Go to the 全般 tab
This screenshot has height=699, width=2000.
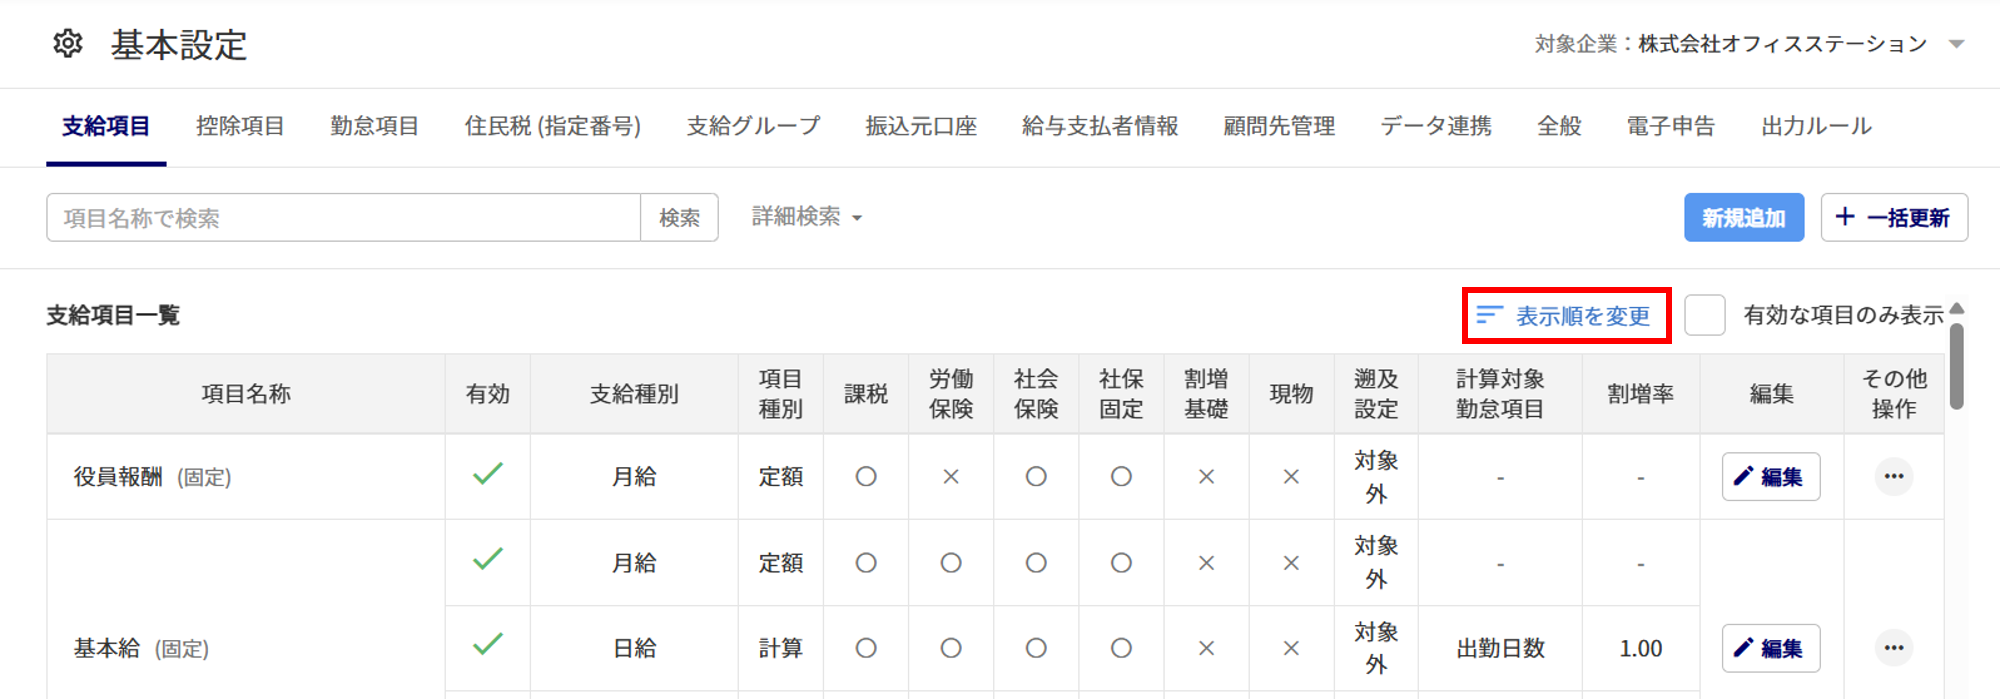(1559, 126)
